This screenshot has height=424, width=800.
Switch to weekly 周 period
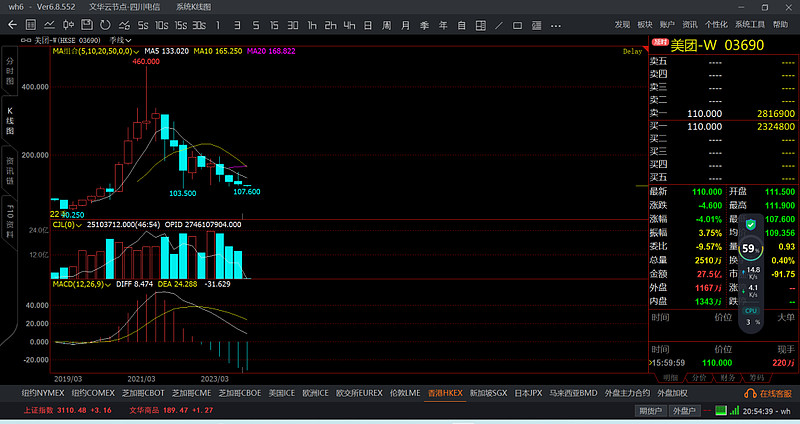pyautogui.click(x=387, y=25)
